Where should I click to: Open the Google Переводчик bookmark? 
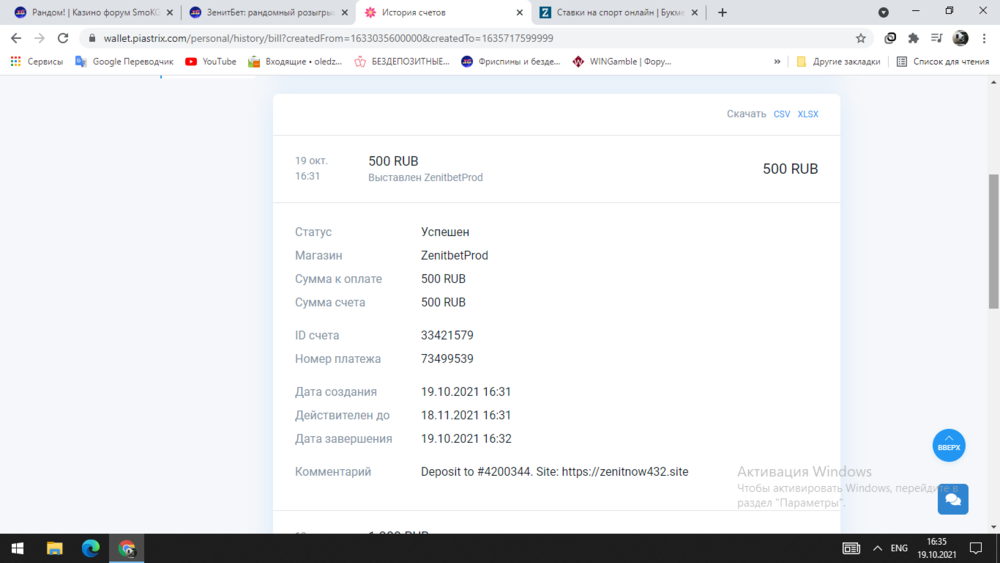124,62
